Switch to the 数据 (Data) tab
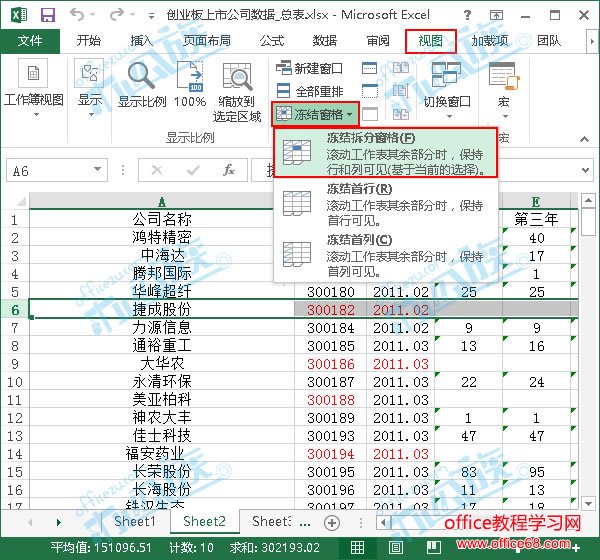The width and height of the screenshot is (600, 560). point(325,41)
